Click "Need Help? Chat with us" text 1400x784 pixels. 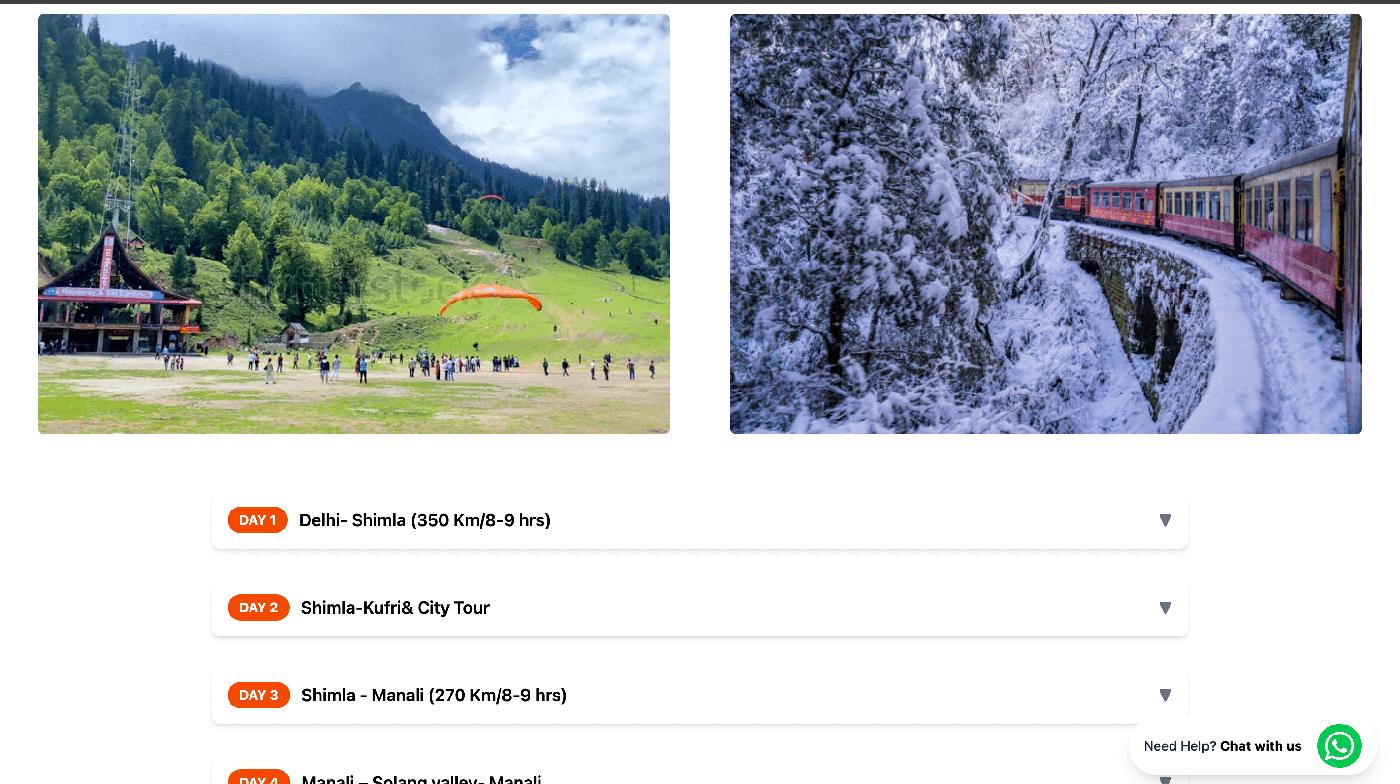click(x=1223, y=746)
